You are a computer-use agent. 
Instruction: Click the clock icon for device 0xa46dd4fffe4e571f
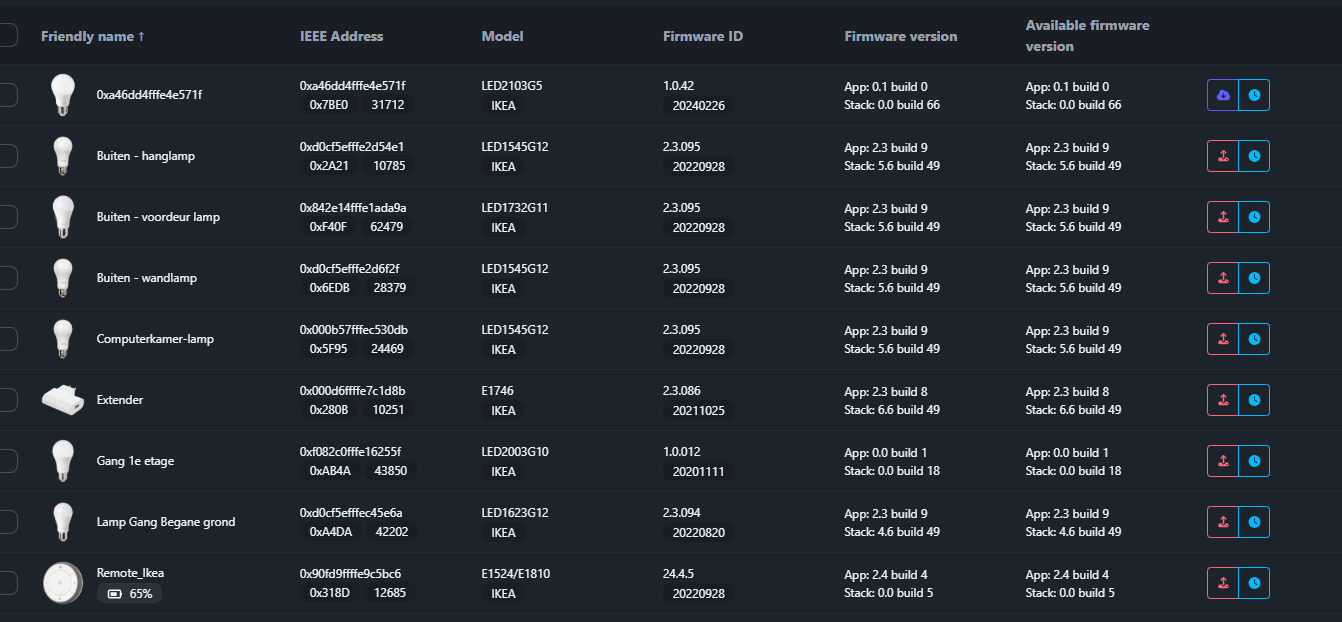coord(1254,96)
